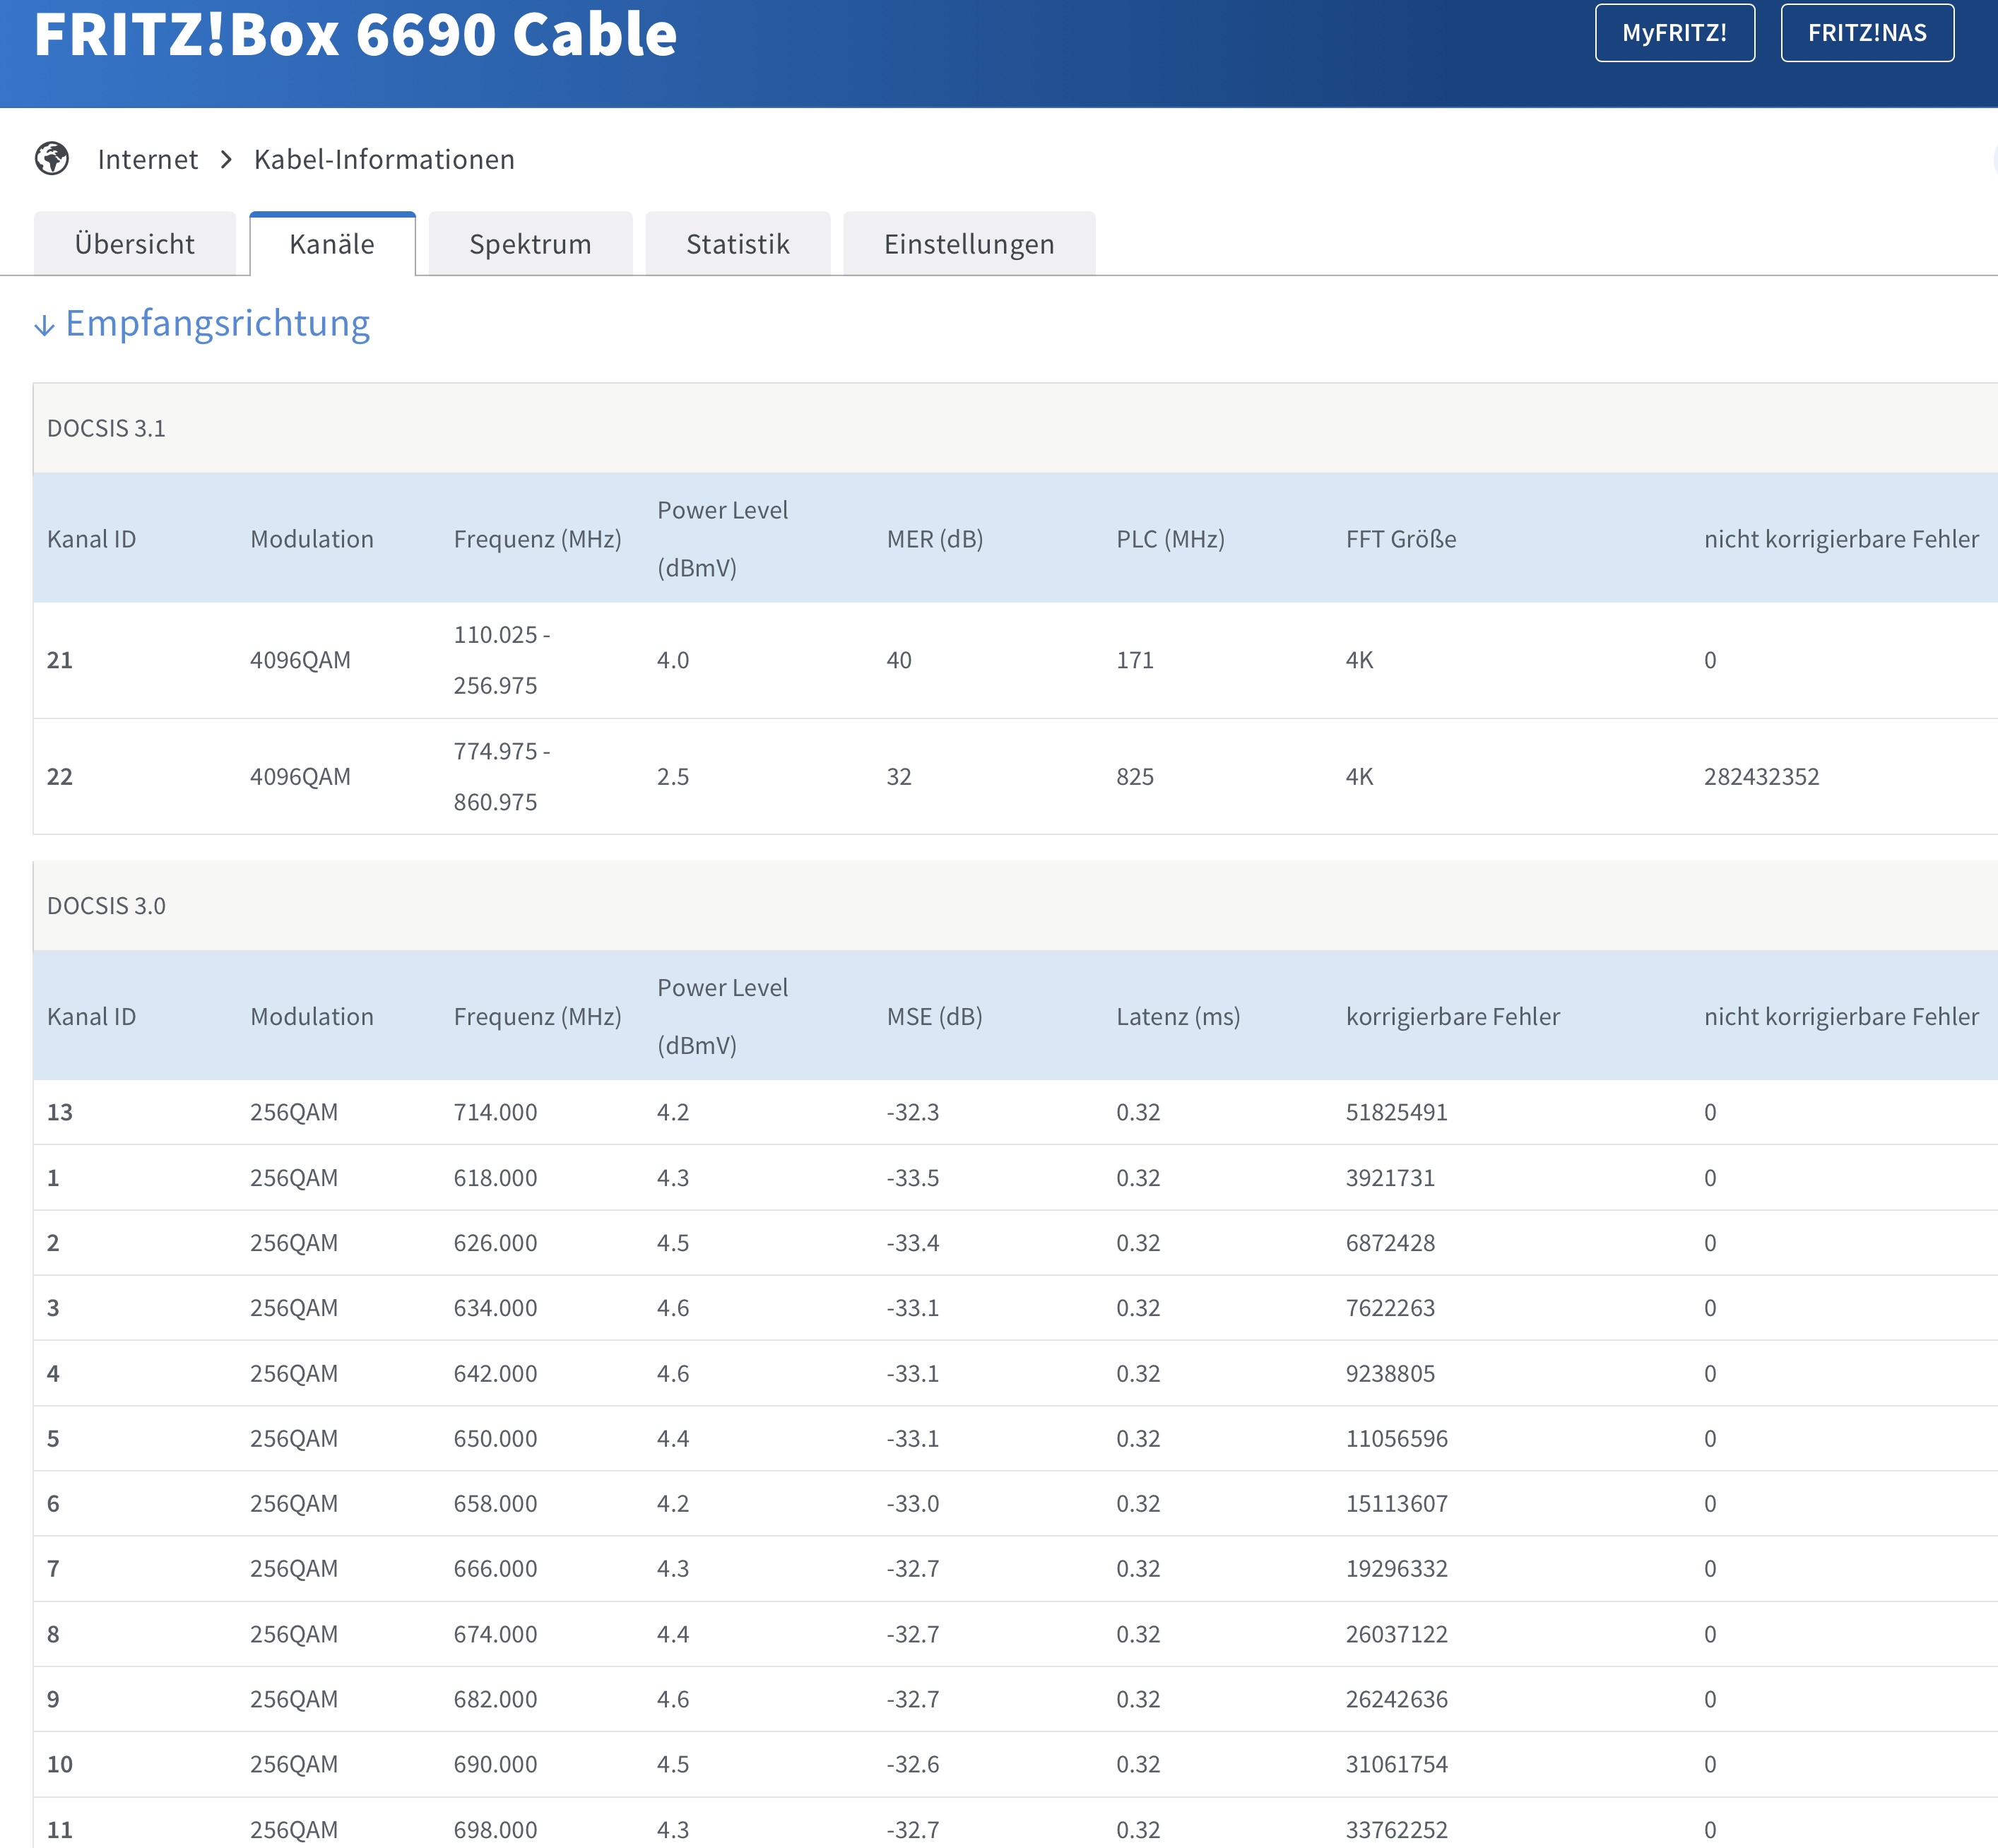Select the Kanäle tab
This screenshot has width=1998, height=1848.
coord(332,244)
